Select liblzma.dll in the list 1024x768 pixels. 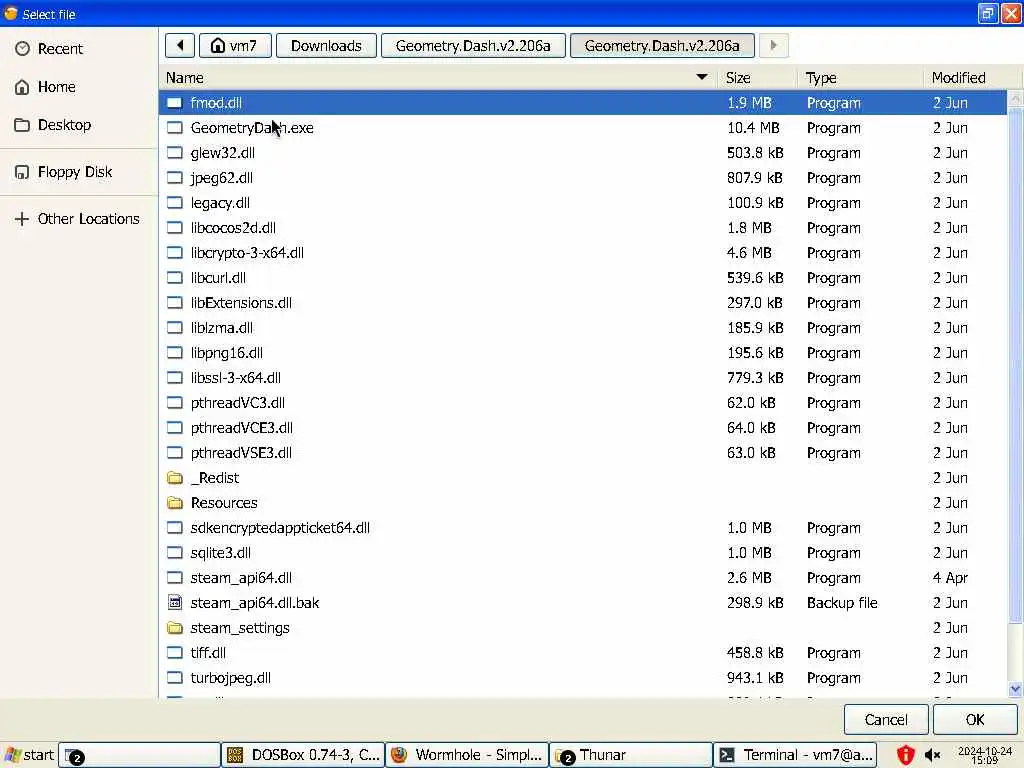[583, 328]
